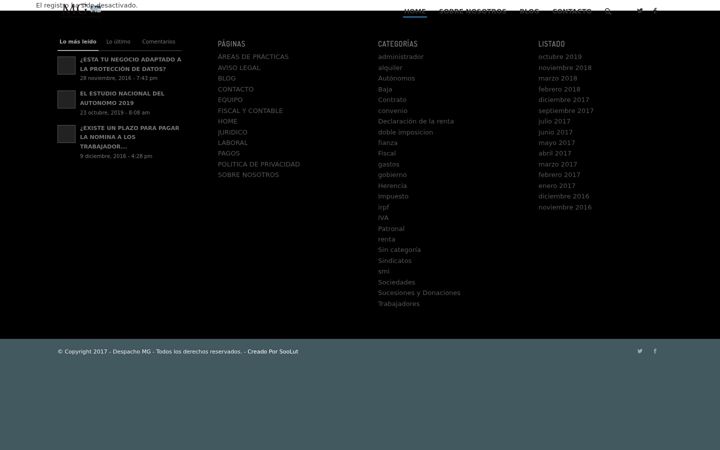Click the MG logo in the header
Image resolution: width=720 pixels, height=450 pixels.
[x=82, y=8]
